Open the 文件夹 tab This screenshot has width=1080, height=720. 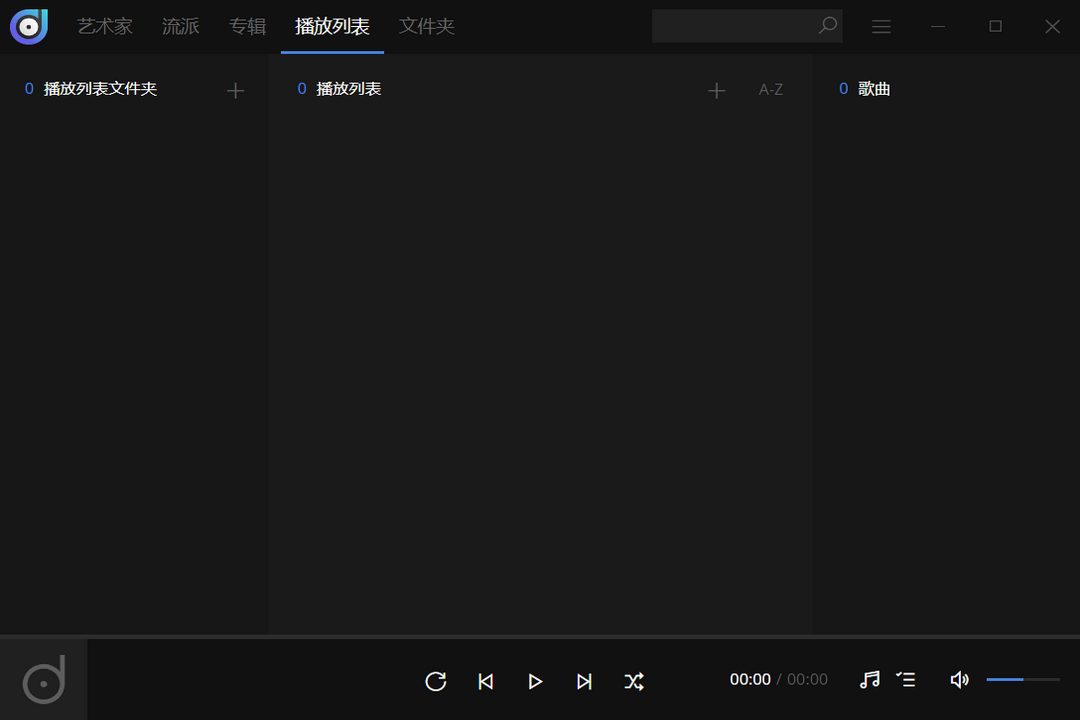(x=426, y=27)
